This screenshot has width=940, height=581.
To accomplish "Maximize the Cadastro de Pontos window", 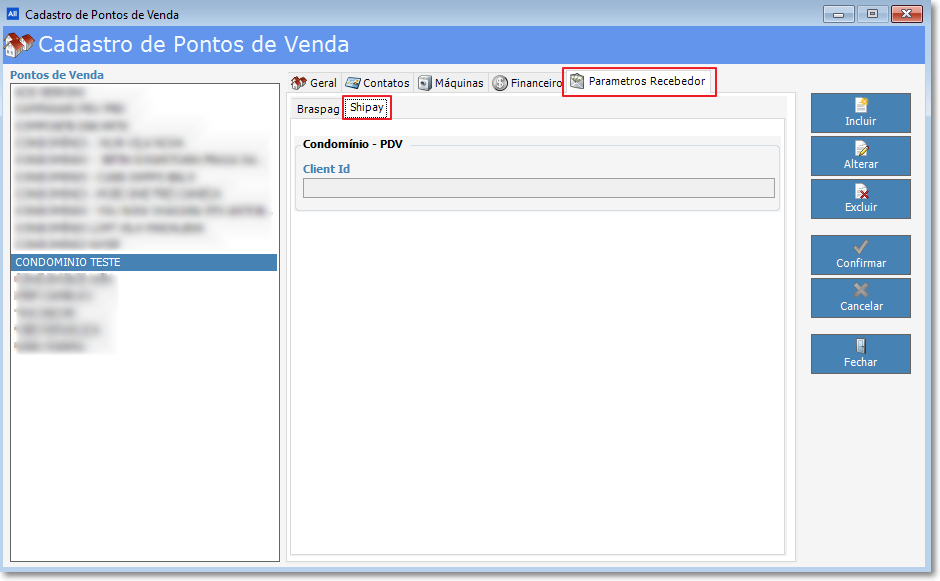I will point(872,14).
